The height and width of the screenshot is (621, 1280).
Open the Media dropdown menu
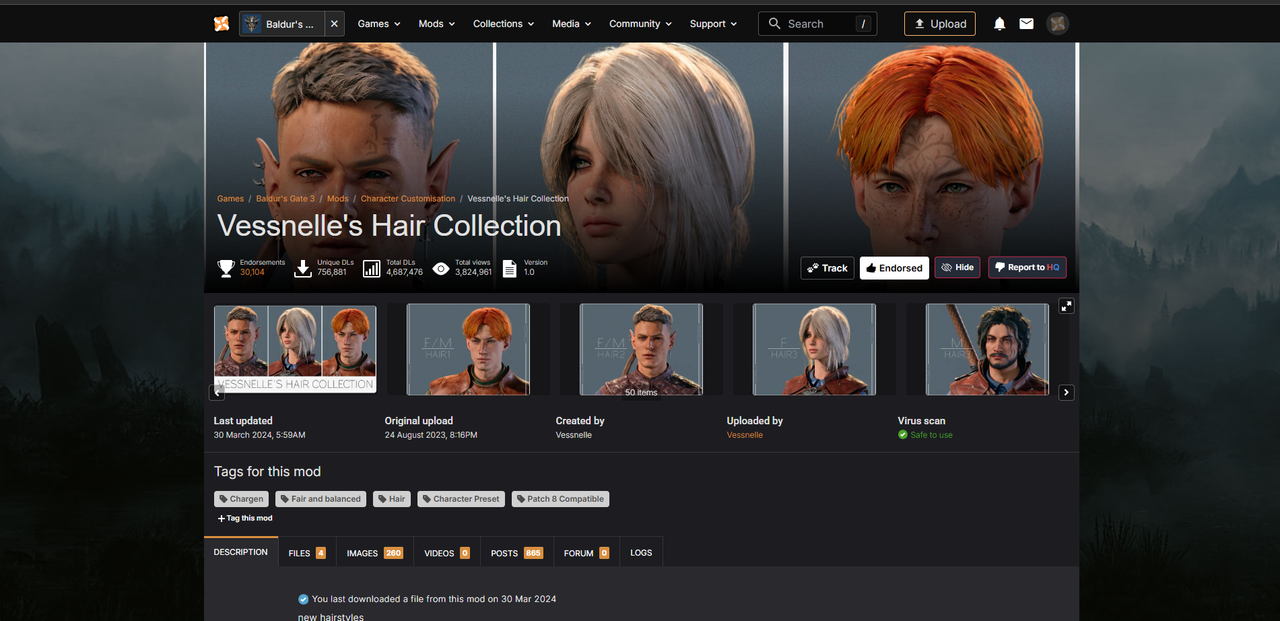[x=571, y=24]
